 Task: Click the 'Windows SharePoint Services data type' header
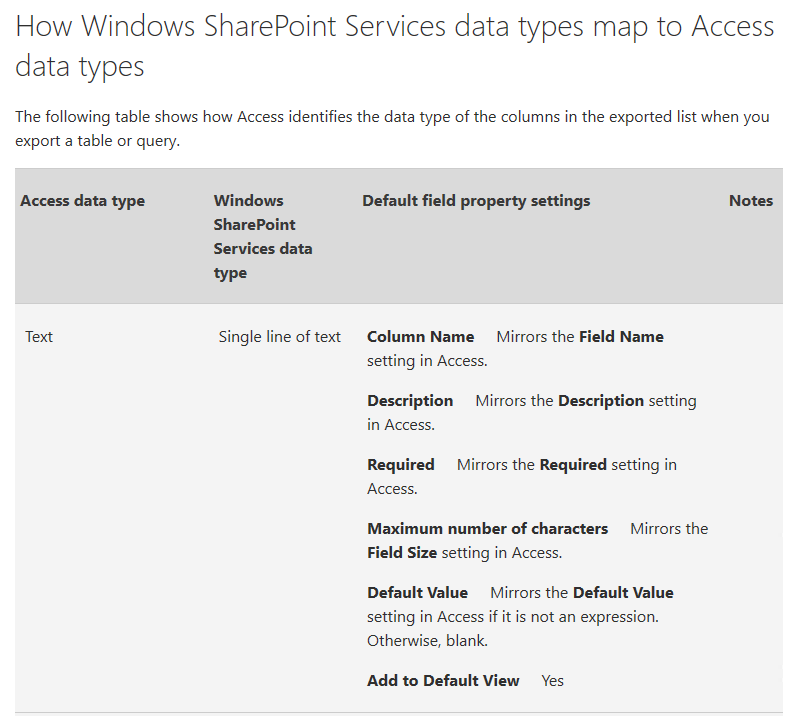[x=263, y=237]
